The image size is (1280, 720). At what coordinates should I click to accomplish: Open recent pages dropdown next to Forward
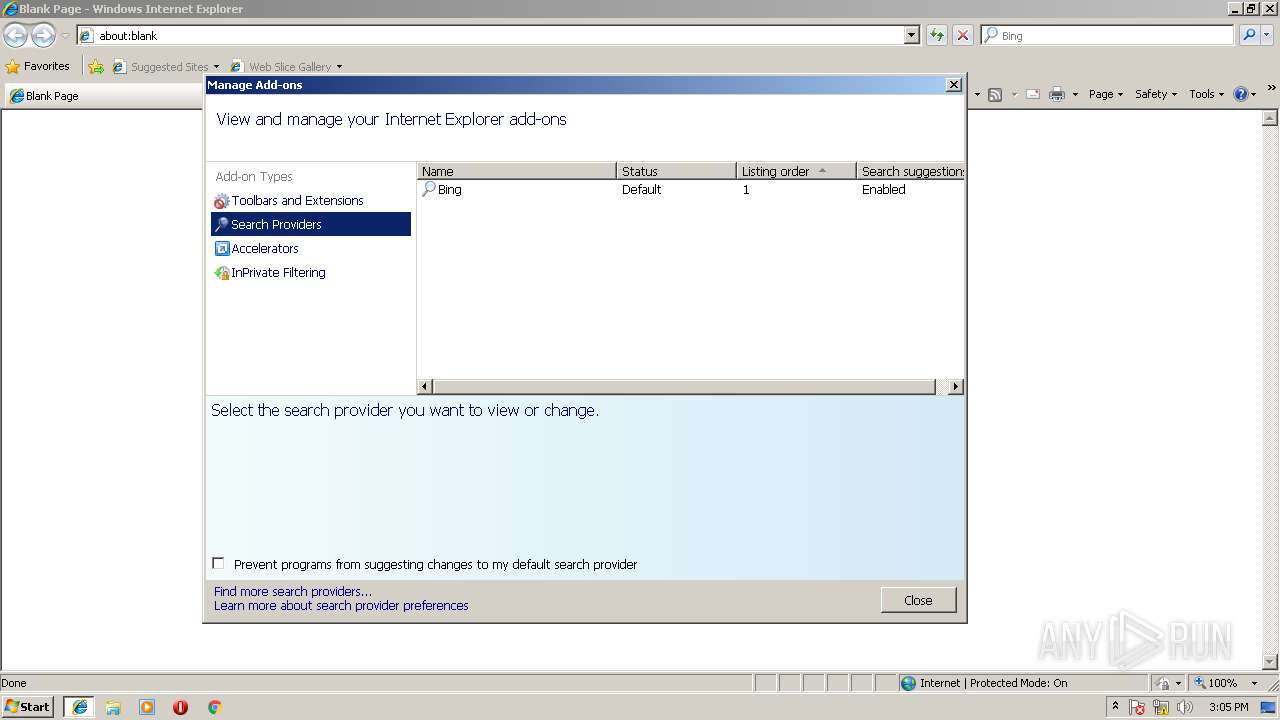65,36
